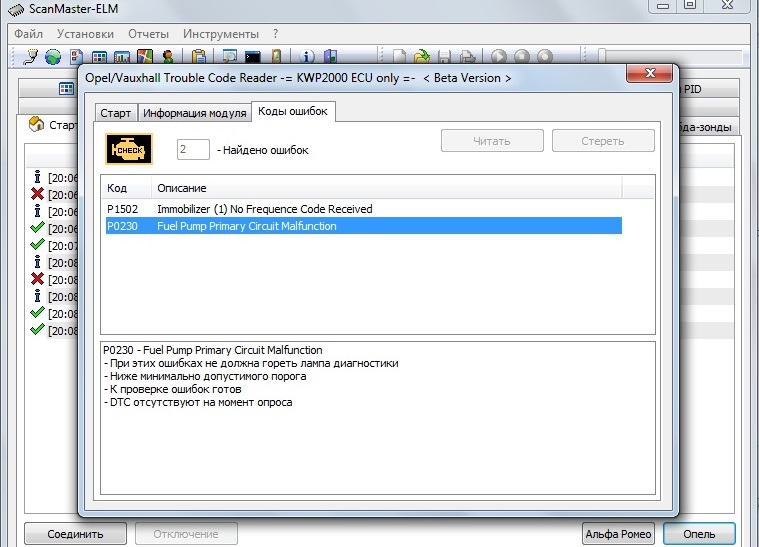This screenshot has height=547, width=759.
Task: Select the P1502 Immobilizer error row
Action: (x=364, y=209)
